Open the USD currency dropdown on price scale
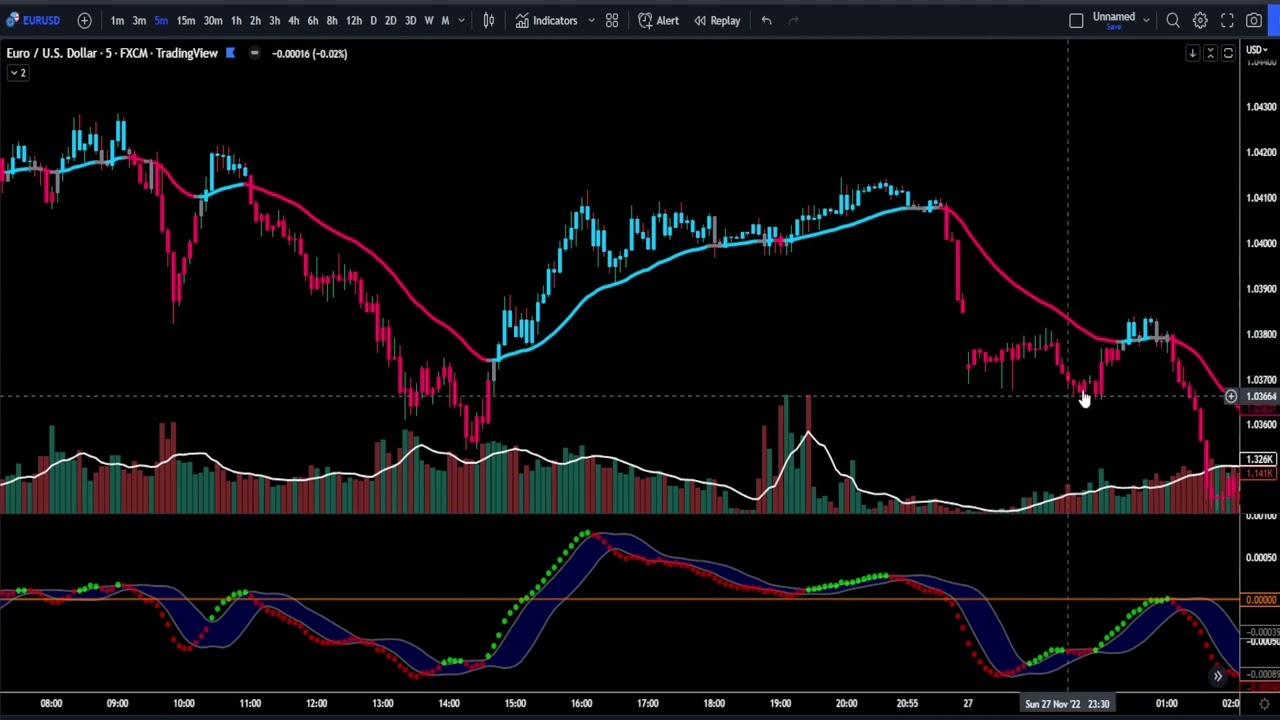The image size is (1280, 720). (1256, 50)
